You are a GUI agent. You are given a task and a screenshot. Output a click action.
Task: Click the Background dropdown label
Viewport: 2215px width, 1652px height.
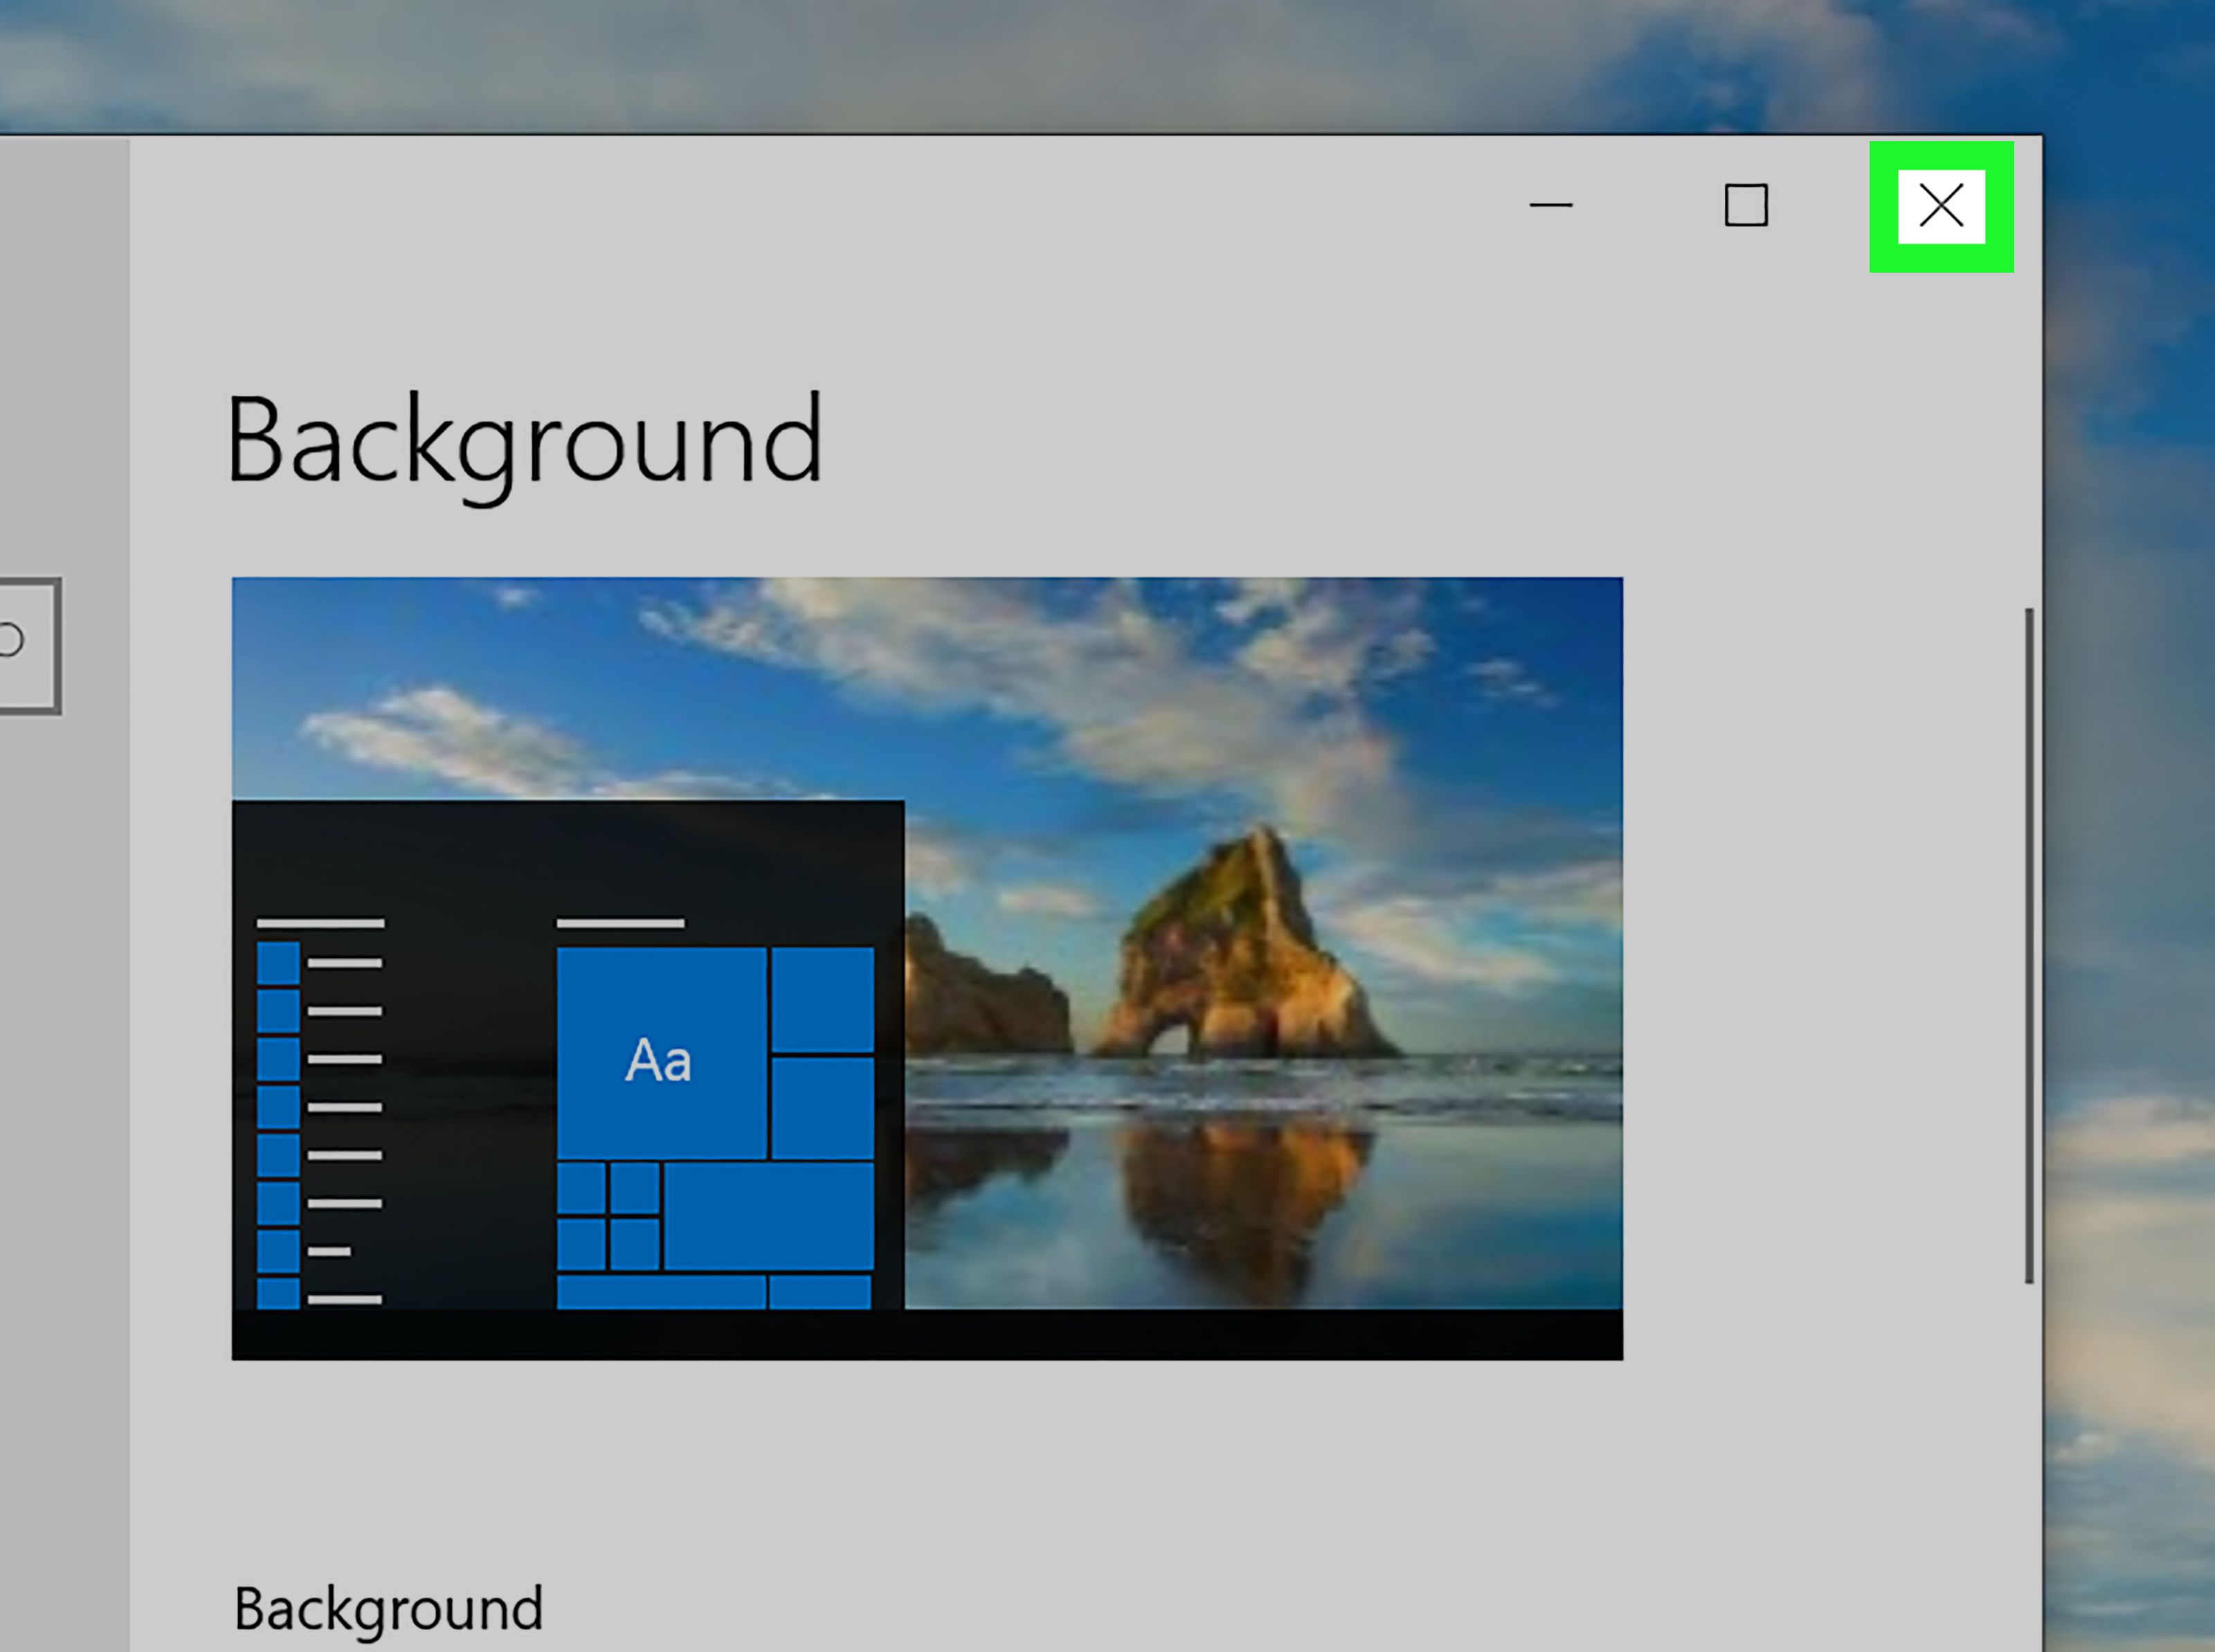click(x=388, y=1608)
